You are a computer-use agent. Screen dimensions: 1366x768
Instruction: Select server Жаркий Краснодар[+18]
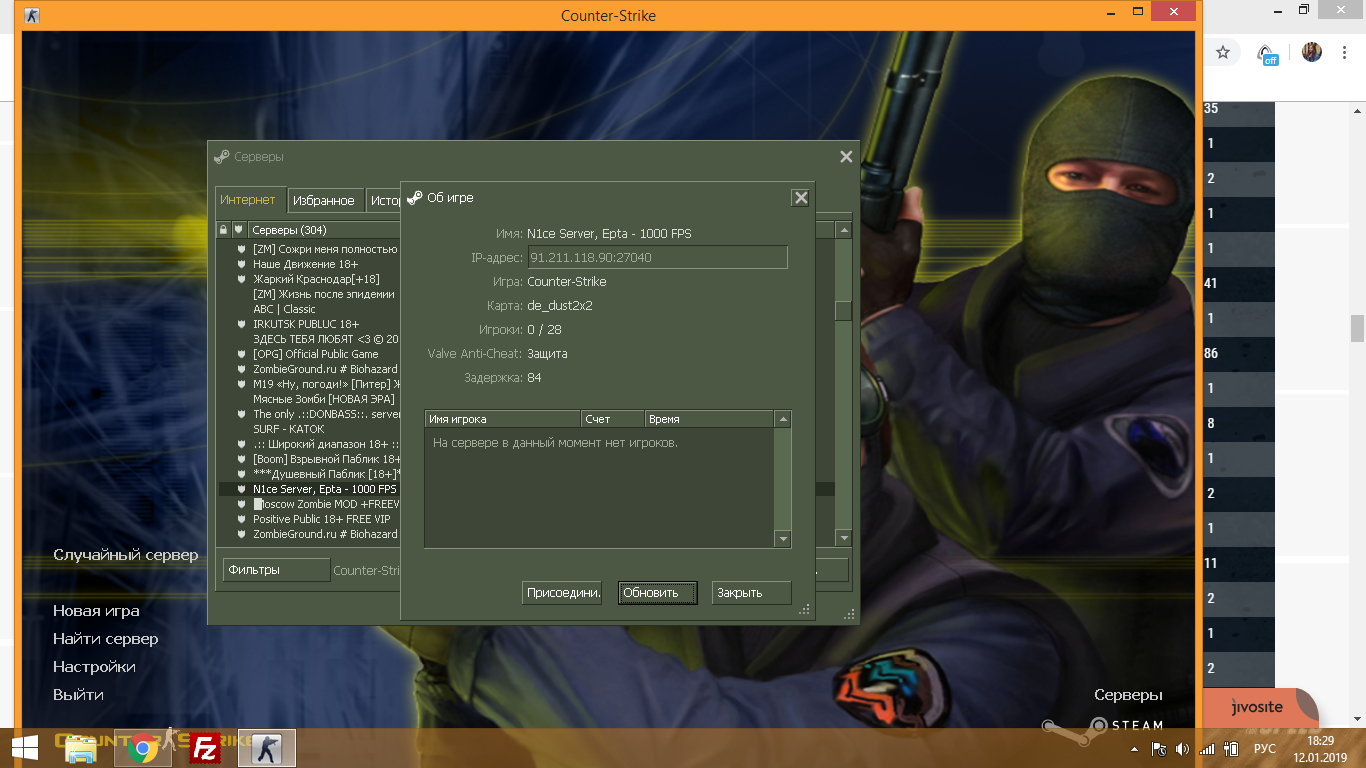pos(316,279)
